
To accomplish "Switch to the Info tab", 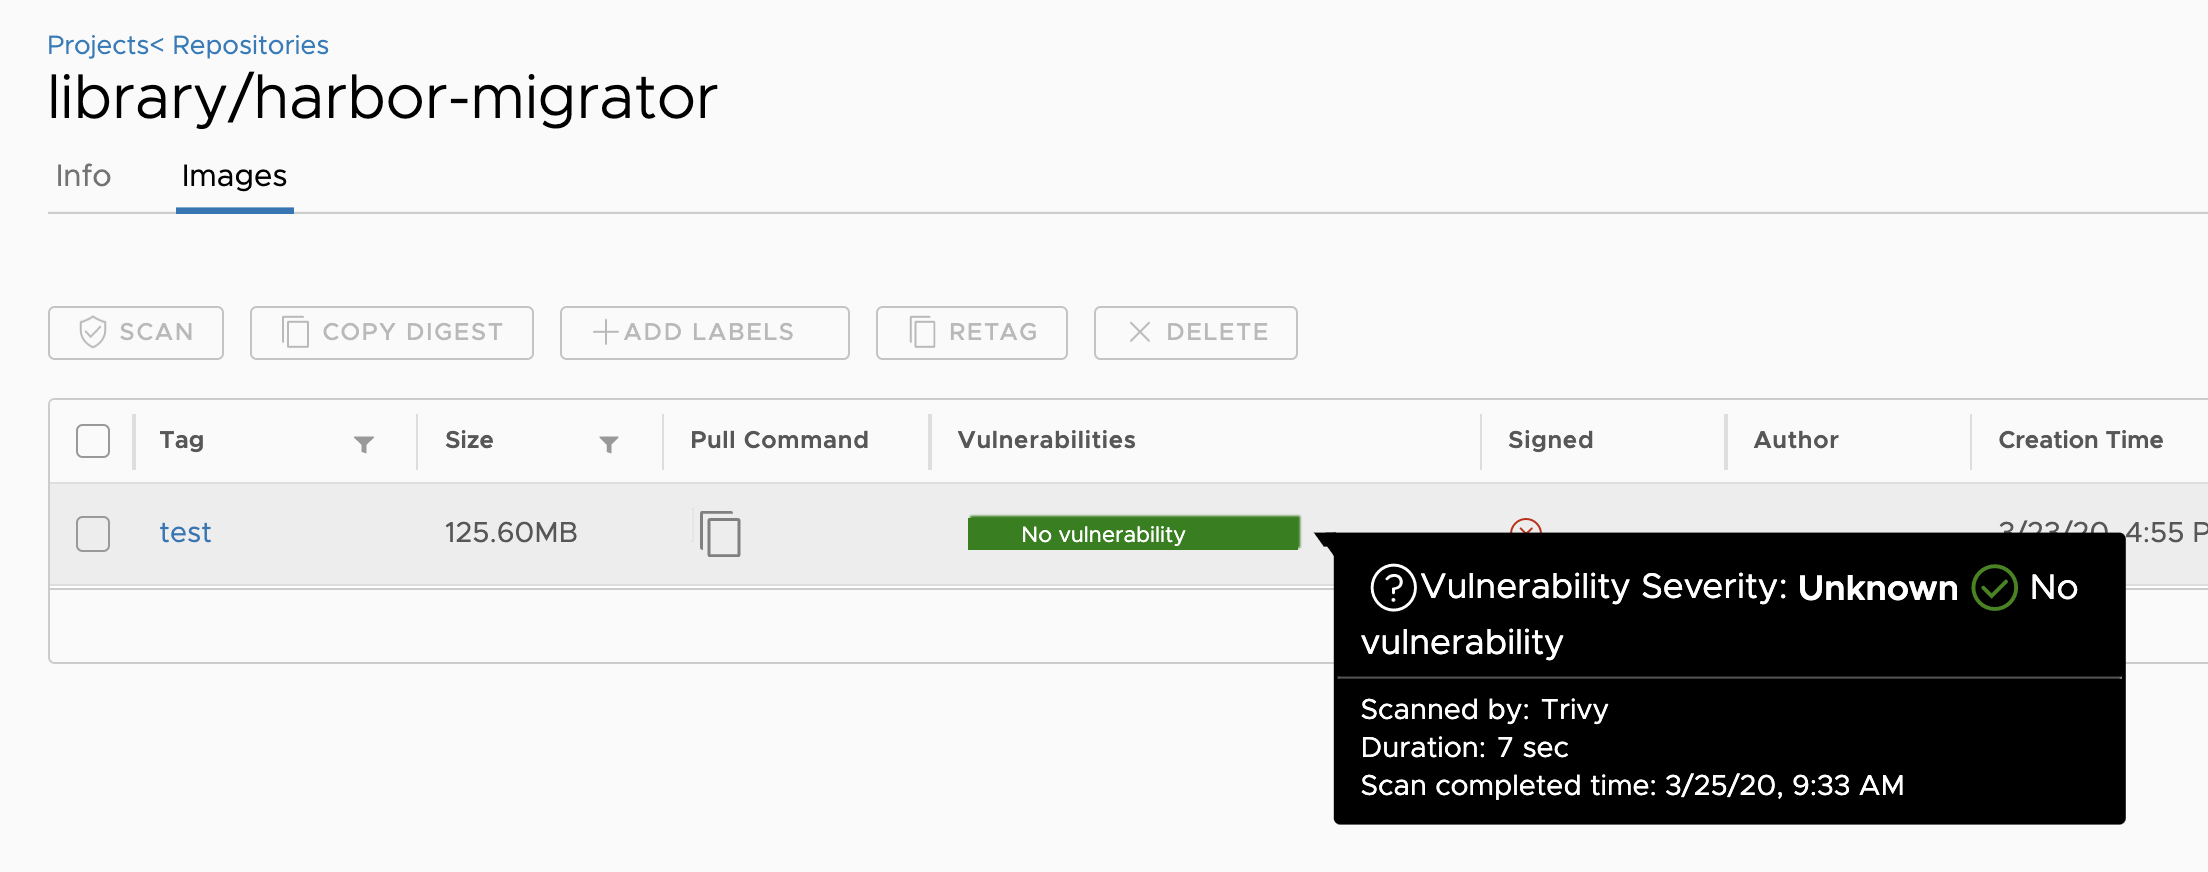I will (82, 176).
